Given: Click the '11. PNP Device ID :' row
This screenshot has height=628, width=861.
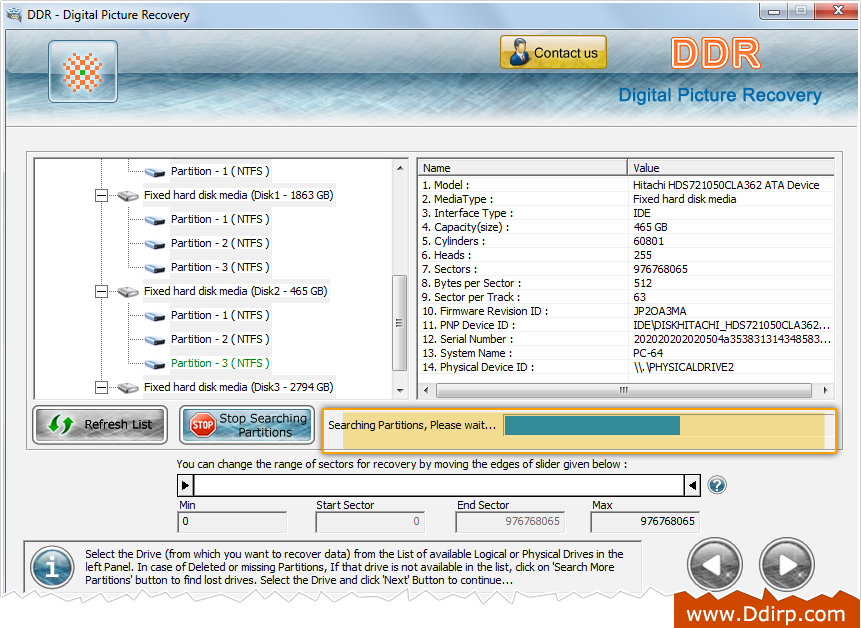Looking at the screenshot, I should 627,326.
